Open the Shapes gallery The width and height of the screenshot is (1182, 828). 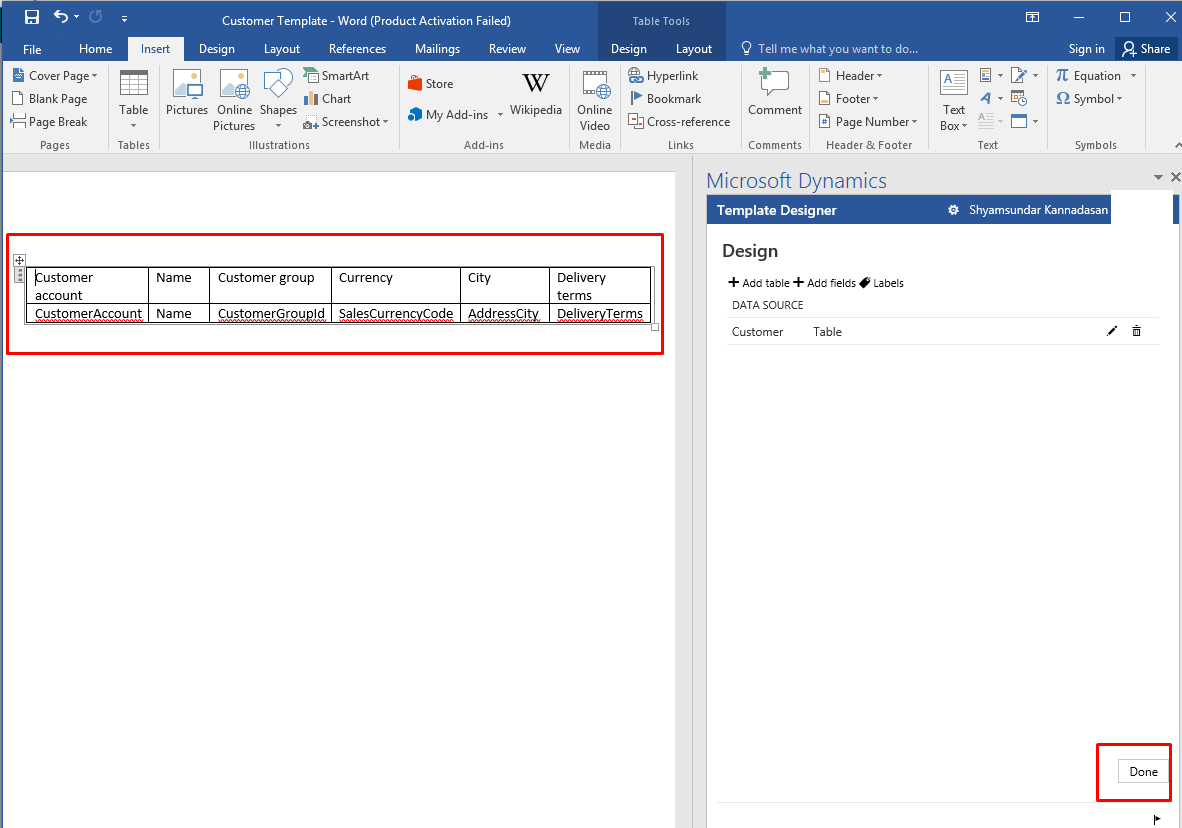coord(278,101)
